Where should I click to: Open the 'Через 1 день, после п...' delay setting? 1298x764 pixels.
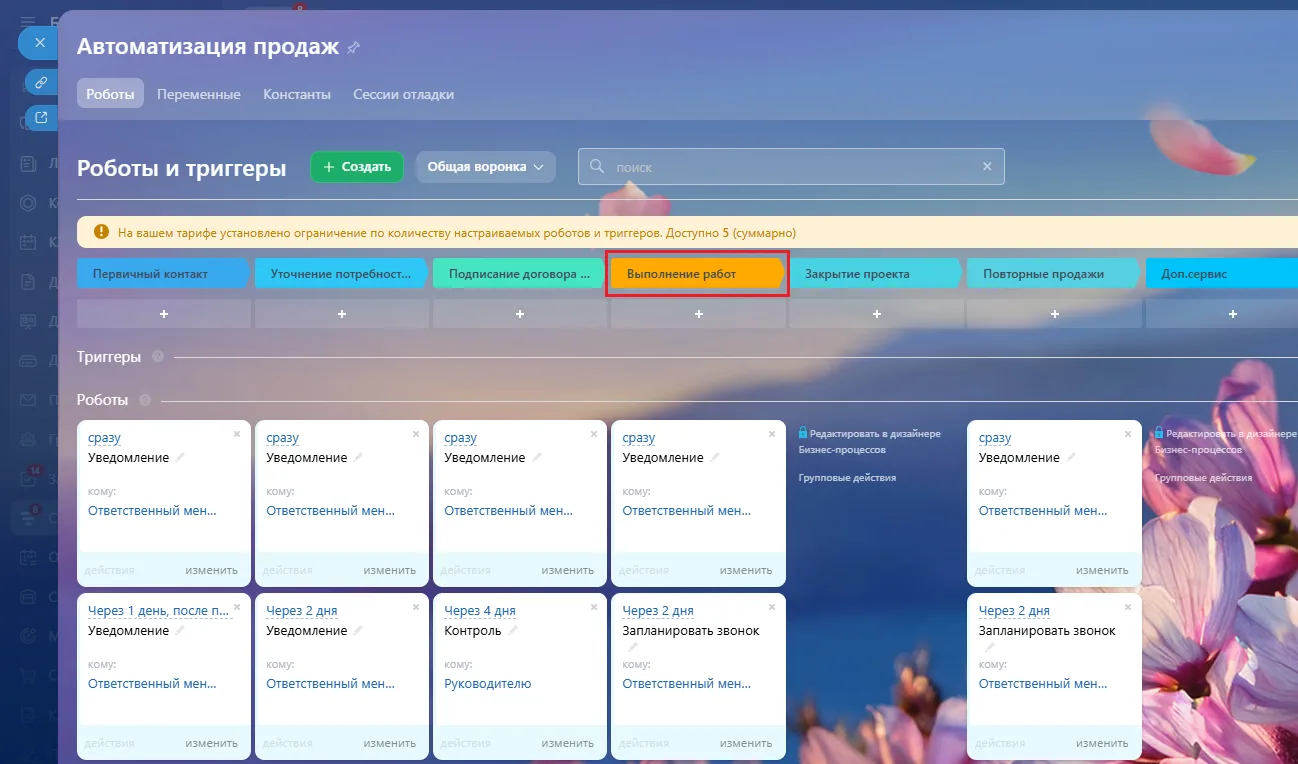[160, 611]
